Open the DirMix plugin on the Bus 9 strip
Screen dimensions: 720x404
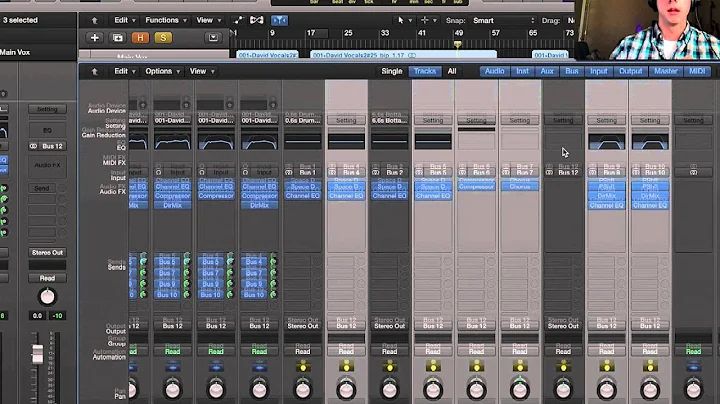[607, 196]
